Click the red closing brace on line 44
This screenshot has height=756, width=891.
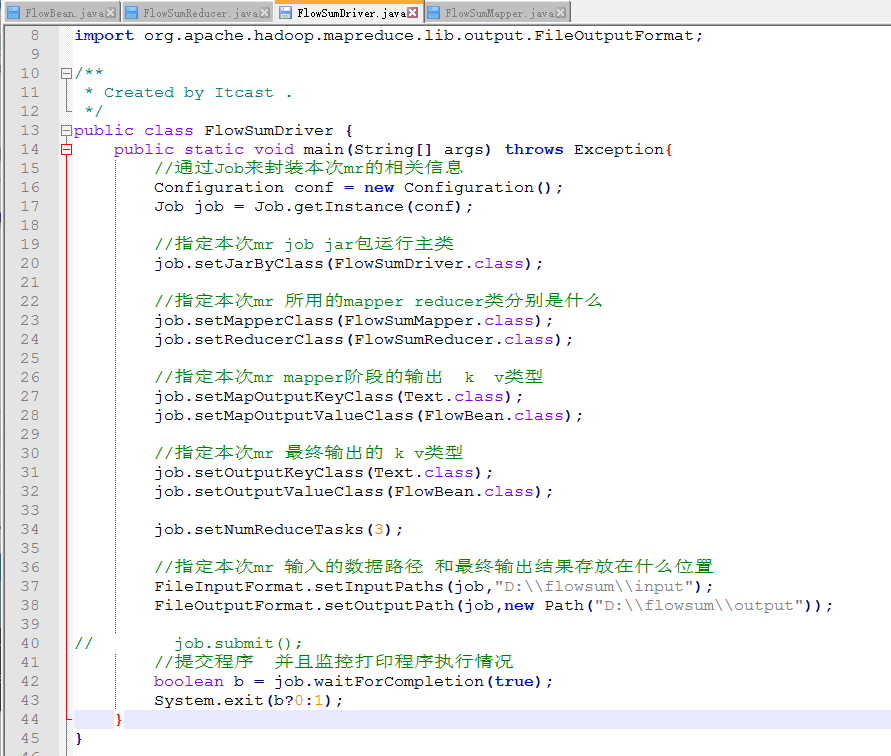click(x=118, y=719)
